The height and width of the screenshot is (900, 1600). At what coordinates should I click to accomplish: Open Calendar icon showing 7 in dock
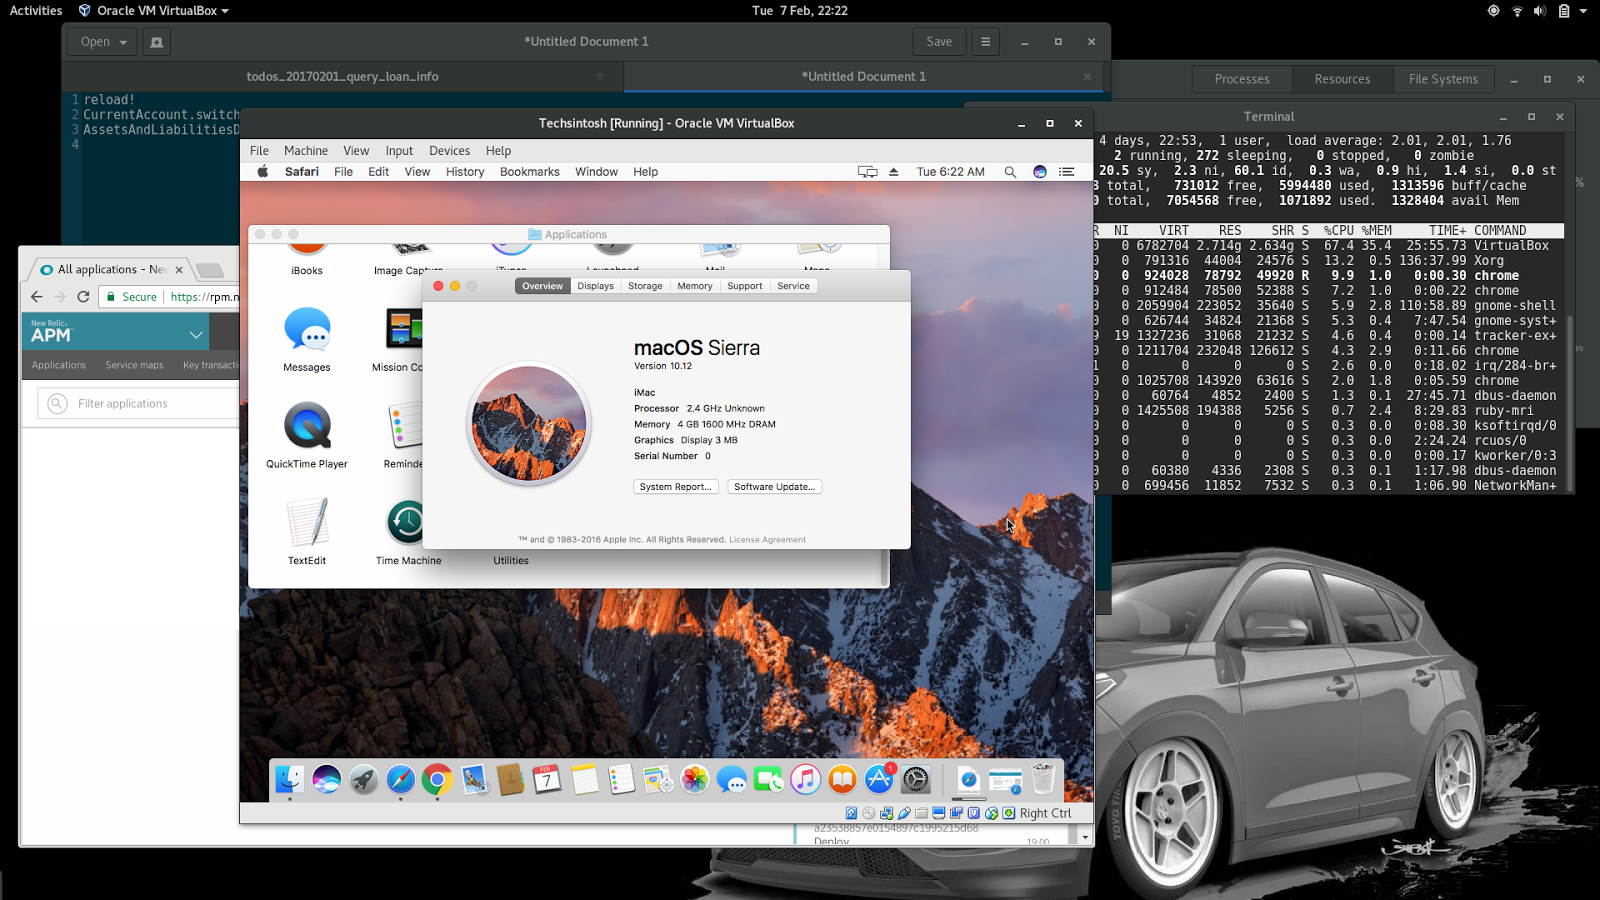[547, 780]
